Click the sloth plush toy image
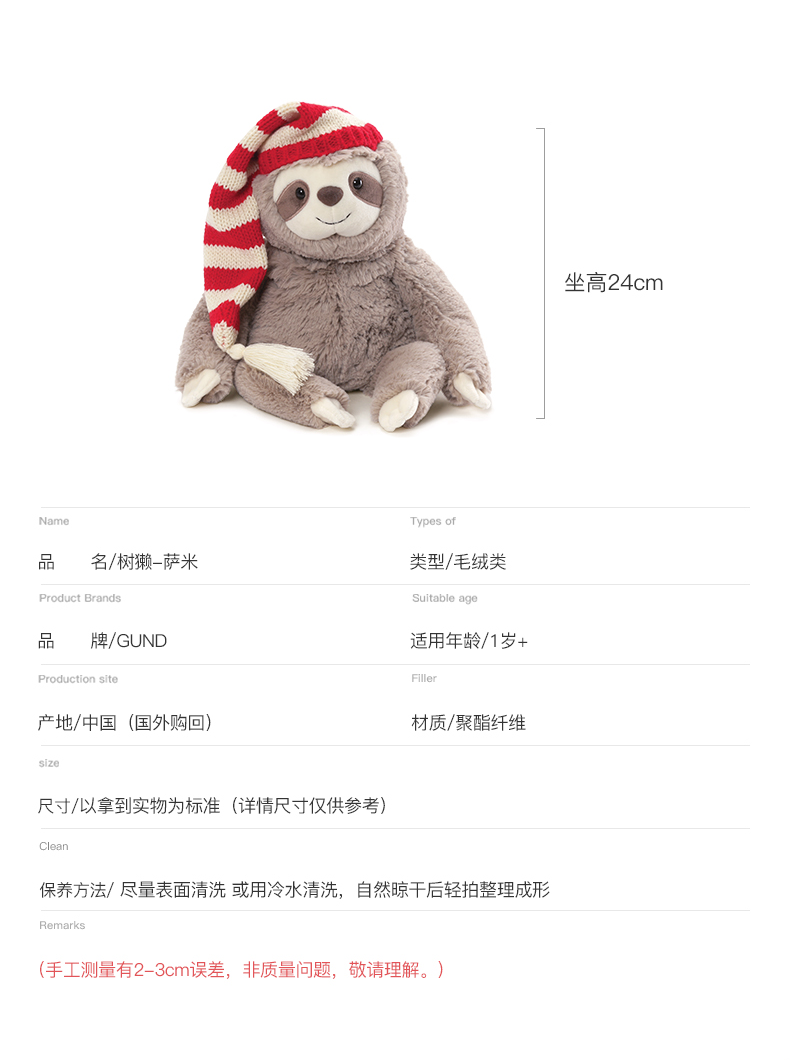 coord(333,267)
